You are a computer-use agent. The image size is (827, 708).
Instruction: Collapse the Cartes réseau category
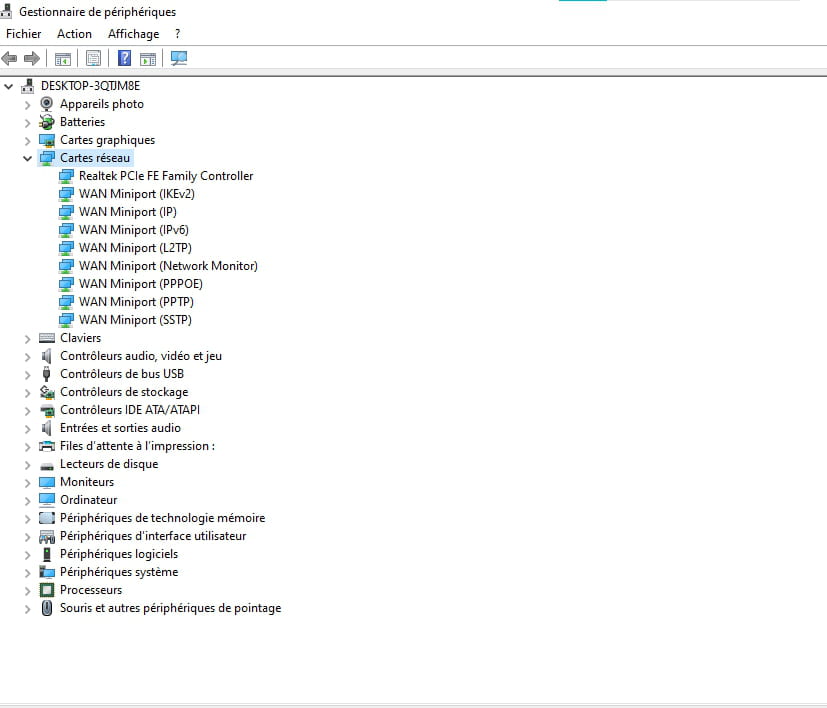[x=27, y=158]
